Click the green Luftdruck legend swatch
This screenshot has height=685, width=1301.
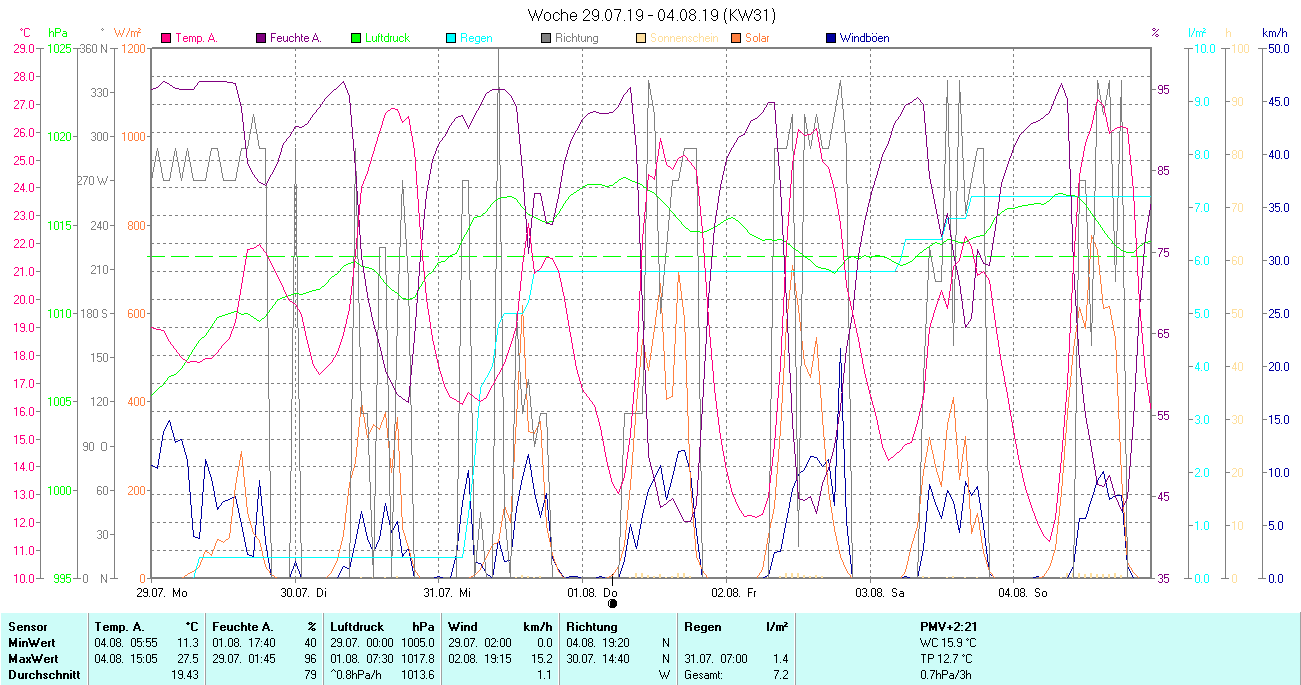click(x=356, y=38)
